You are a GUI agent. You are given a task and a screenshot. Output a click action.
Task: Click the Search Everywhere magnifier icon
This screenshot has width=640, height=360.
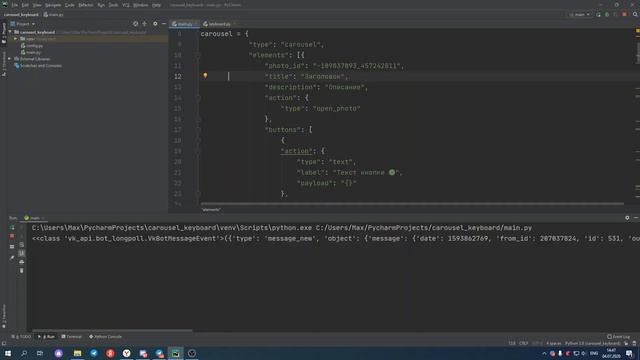635,15
